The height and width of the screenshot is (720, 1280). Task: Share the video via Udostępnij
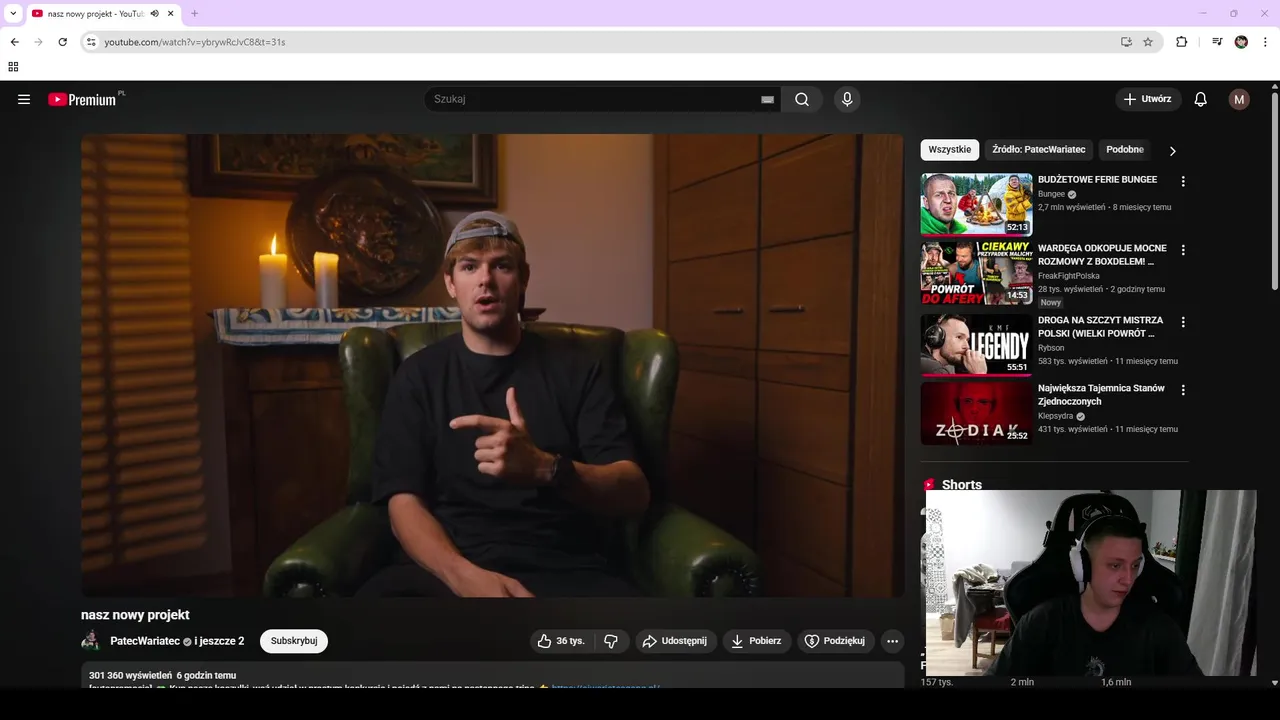(676, 641)
